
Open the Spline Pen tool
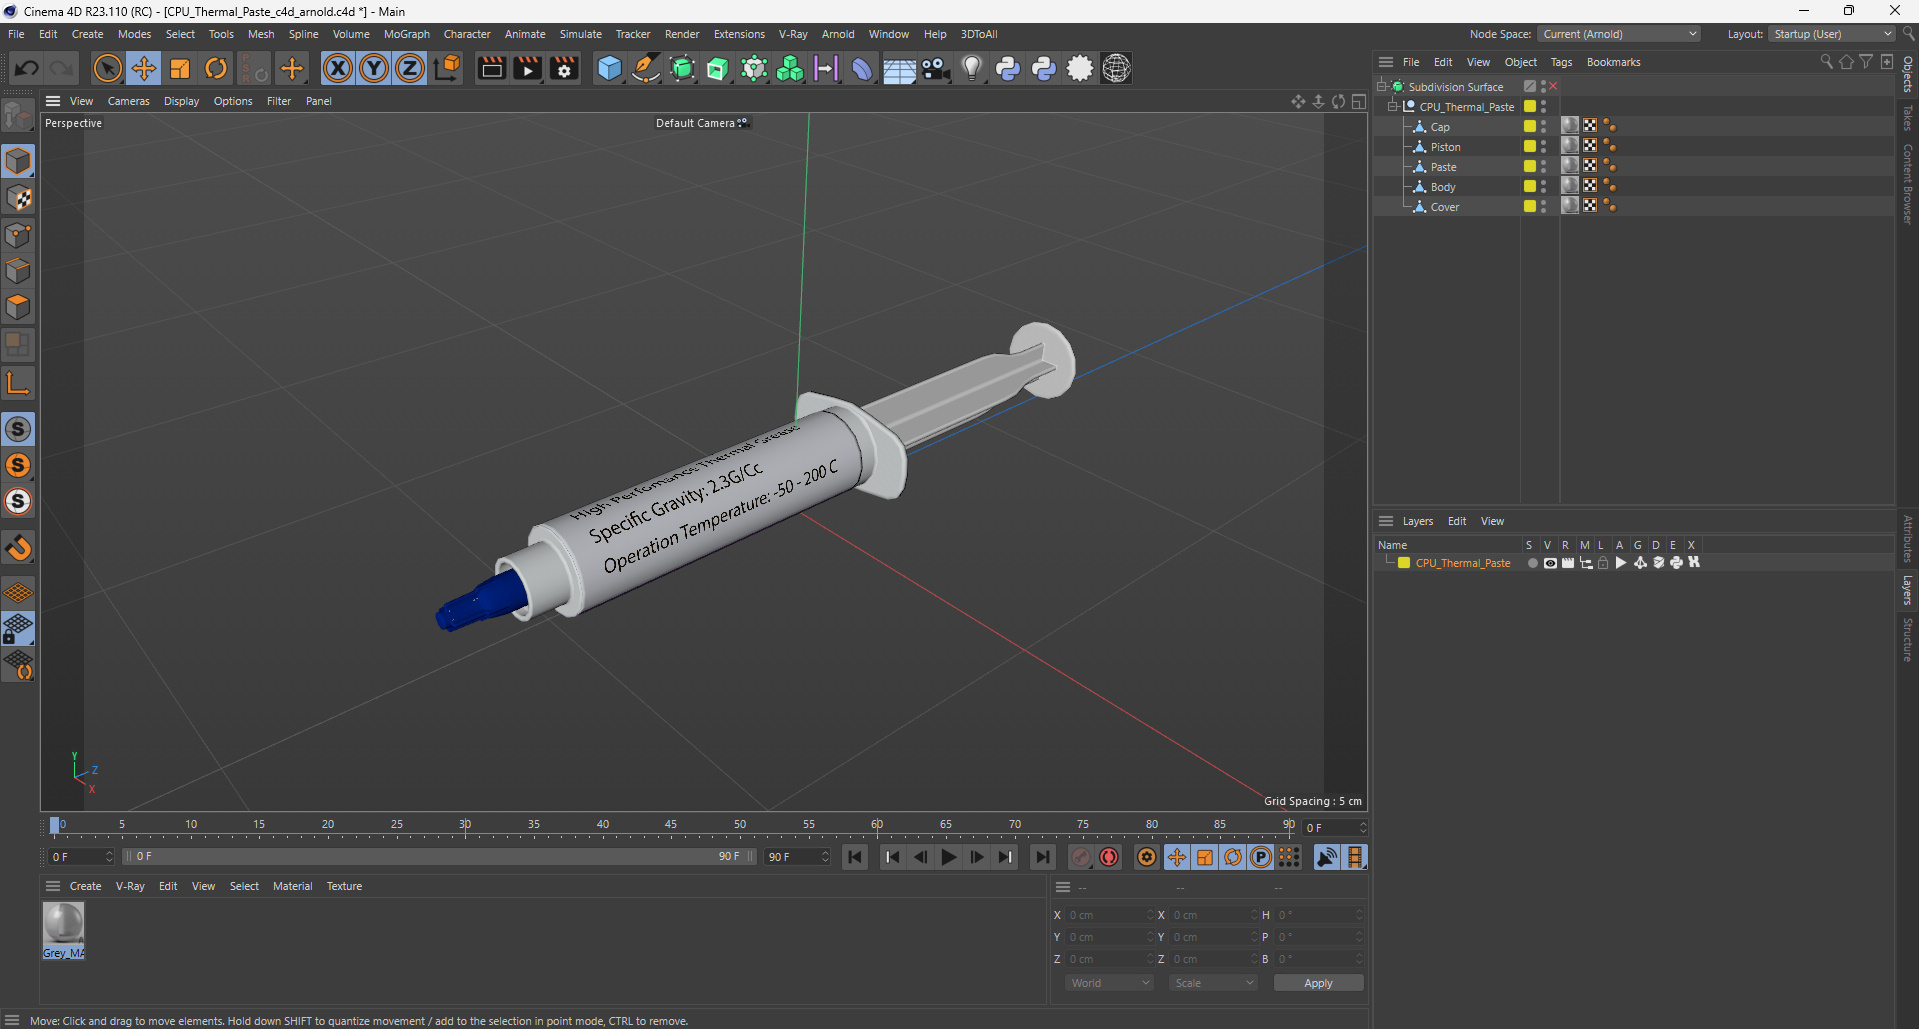646,68
